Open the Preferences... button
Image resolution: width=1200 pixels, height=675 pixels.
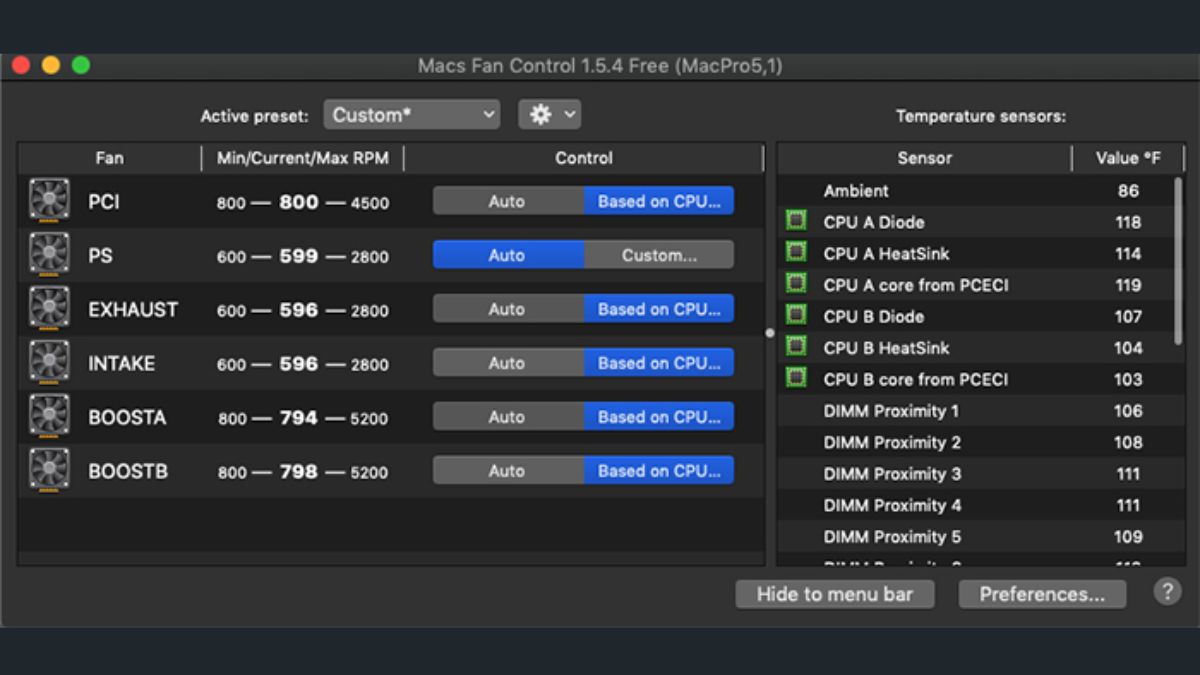pos(1042,594)
